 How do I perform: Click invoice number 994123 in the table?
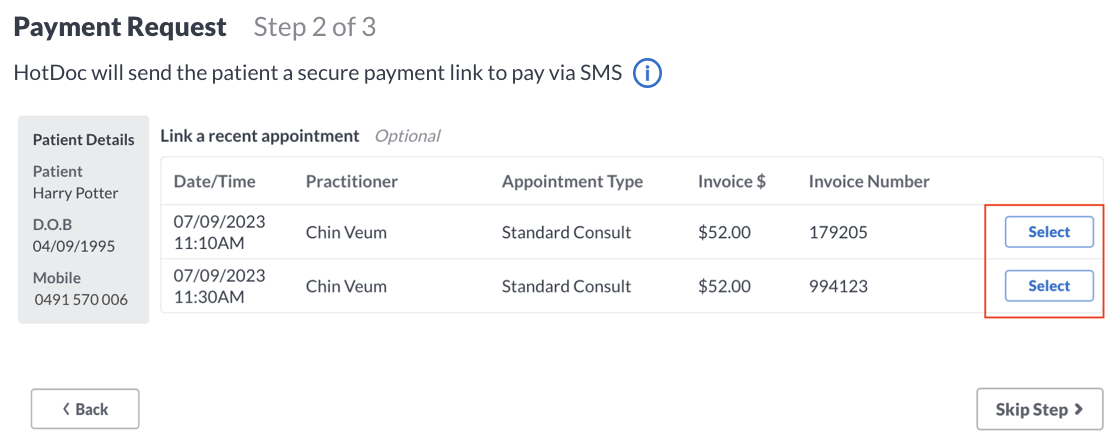pos(838,286)
